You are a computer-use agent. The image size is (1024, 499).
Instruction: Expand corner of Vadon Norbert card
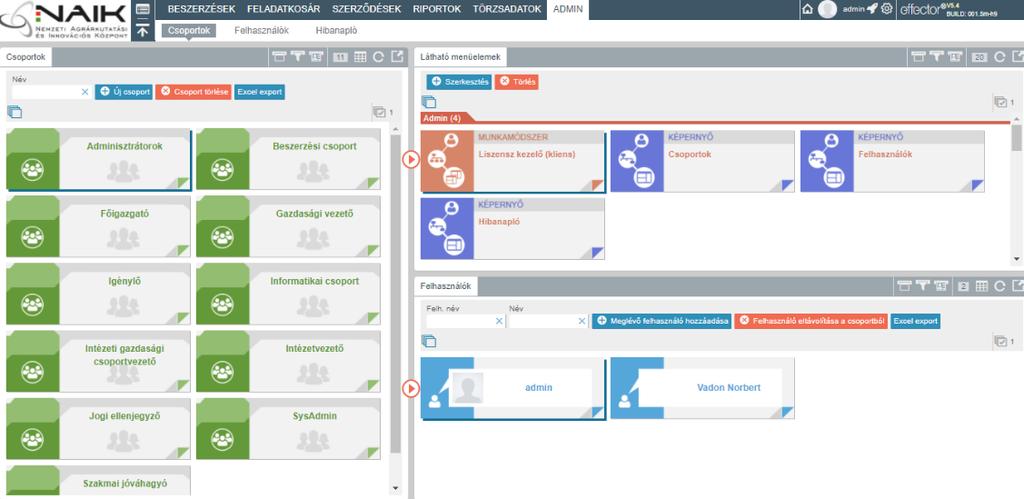(x=787, y=412)
